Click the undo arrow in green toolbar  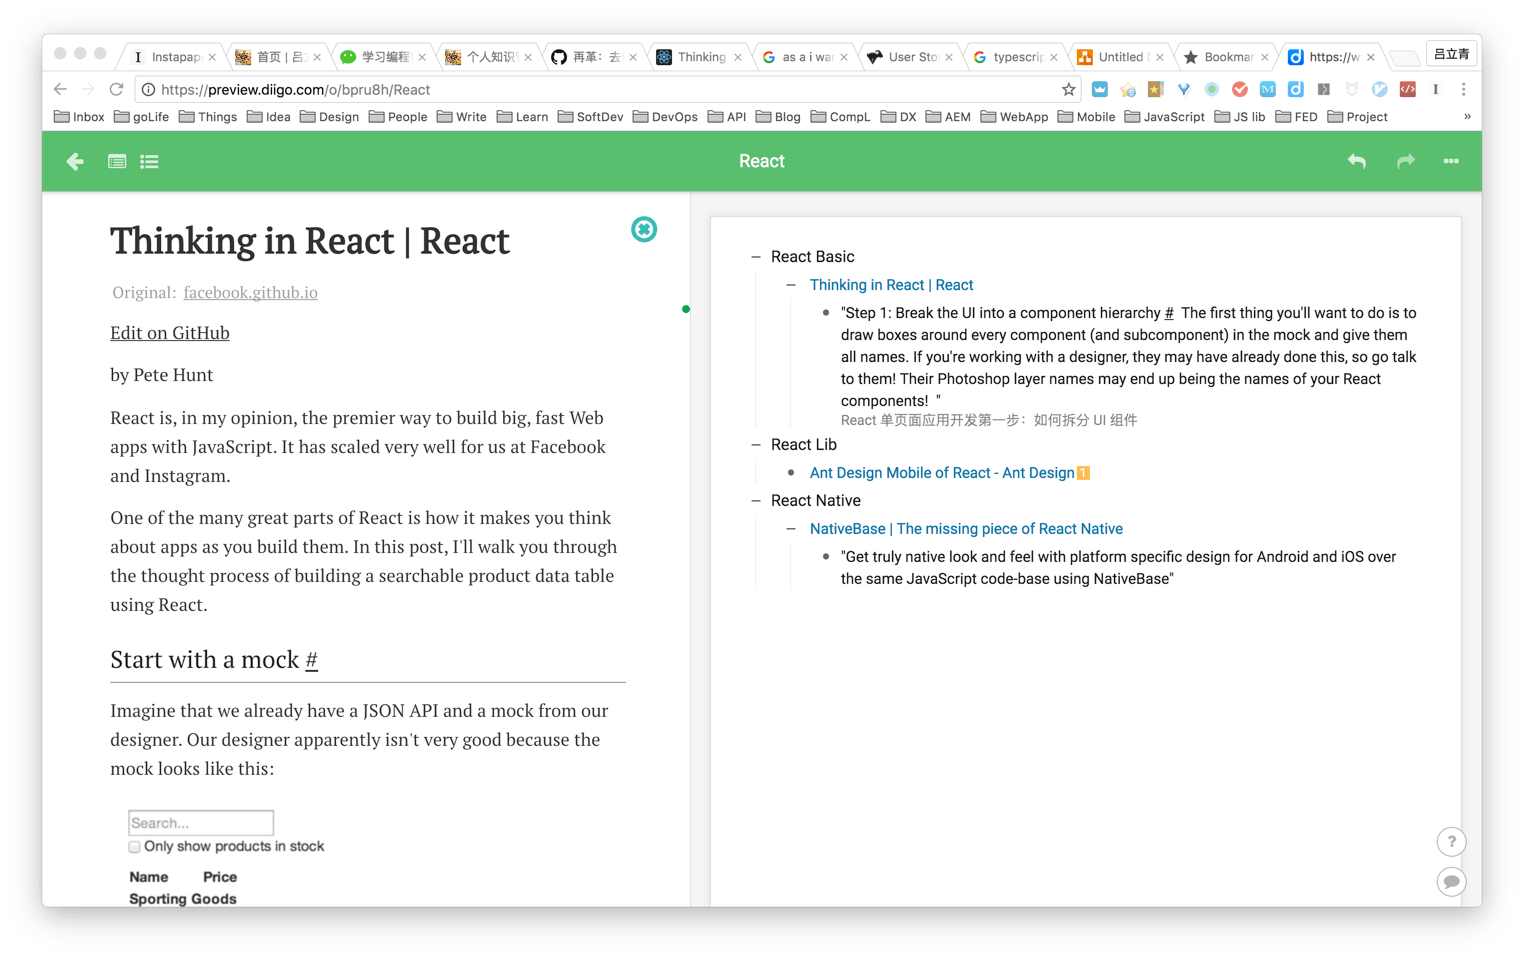1356,161
